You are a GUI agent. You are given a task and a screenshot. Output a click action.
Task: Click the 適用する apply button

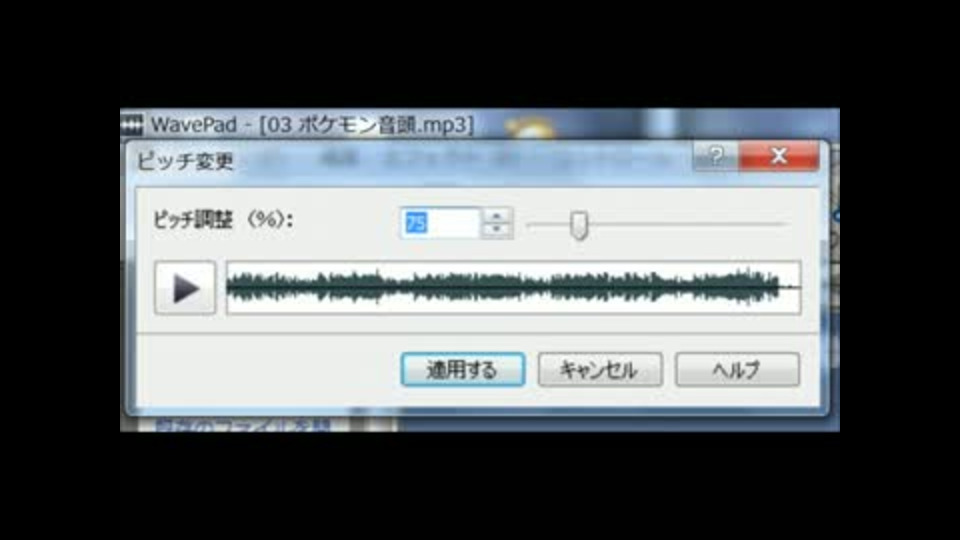(x=463, y=369)
